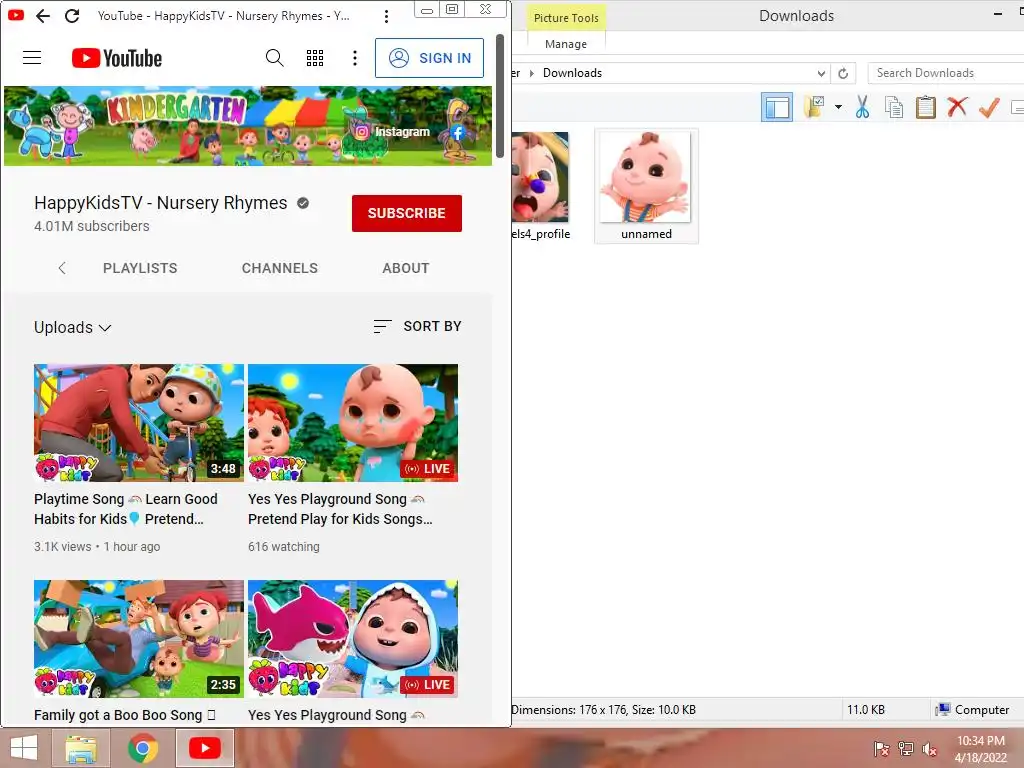Viewport: 1024px width, 768px height.
Task: Click the Cut scissors icon in Explorer
Action: (x=862, y=106)
